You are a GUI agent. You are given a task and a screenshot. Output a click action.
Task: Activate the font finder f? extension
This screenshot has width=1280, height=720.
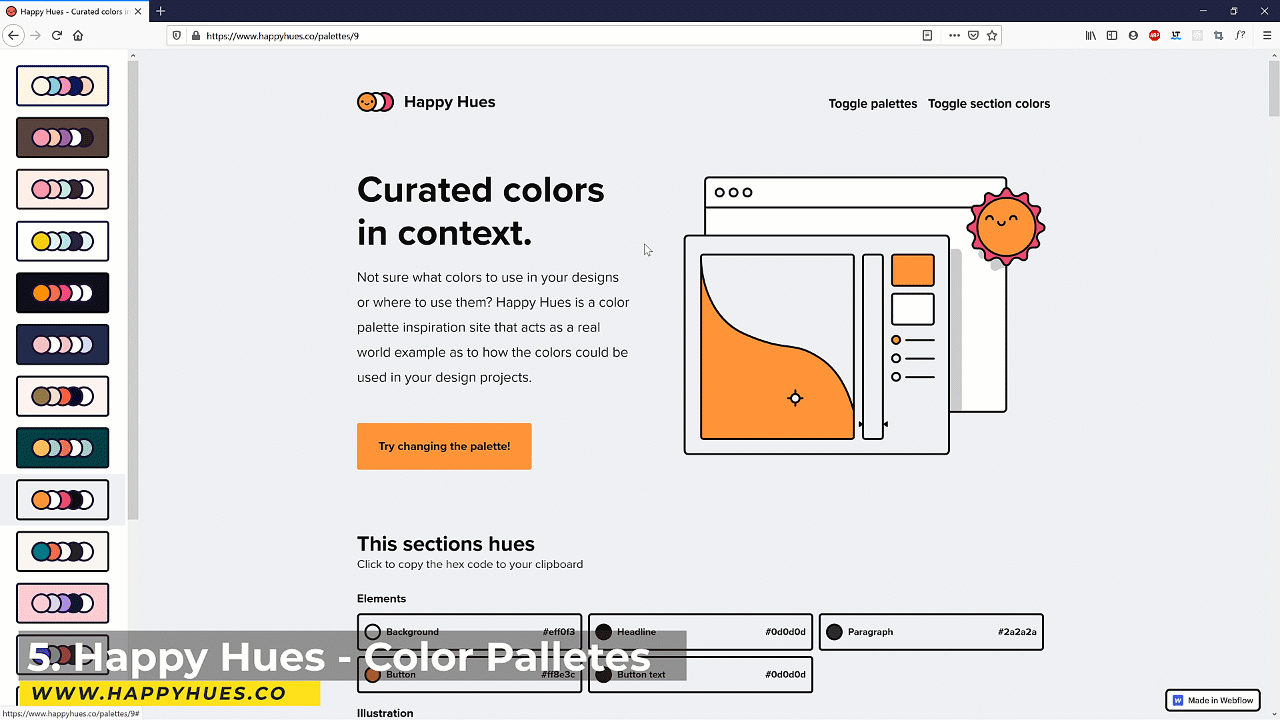click(1240, 35)
